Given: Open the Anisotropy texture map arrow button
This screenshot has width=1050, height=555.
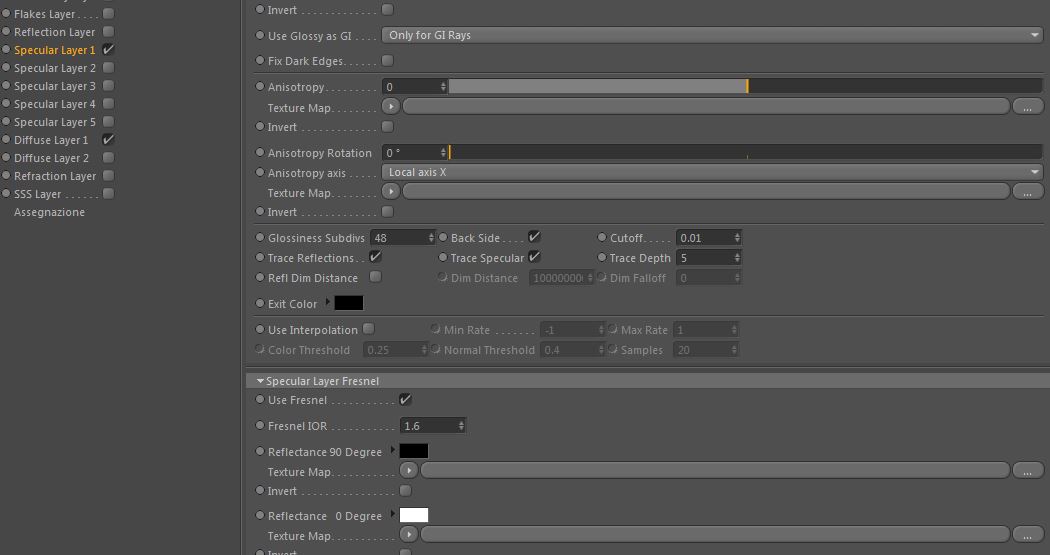Looking at the screenshot, I should click(x=391, y=106).
